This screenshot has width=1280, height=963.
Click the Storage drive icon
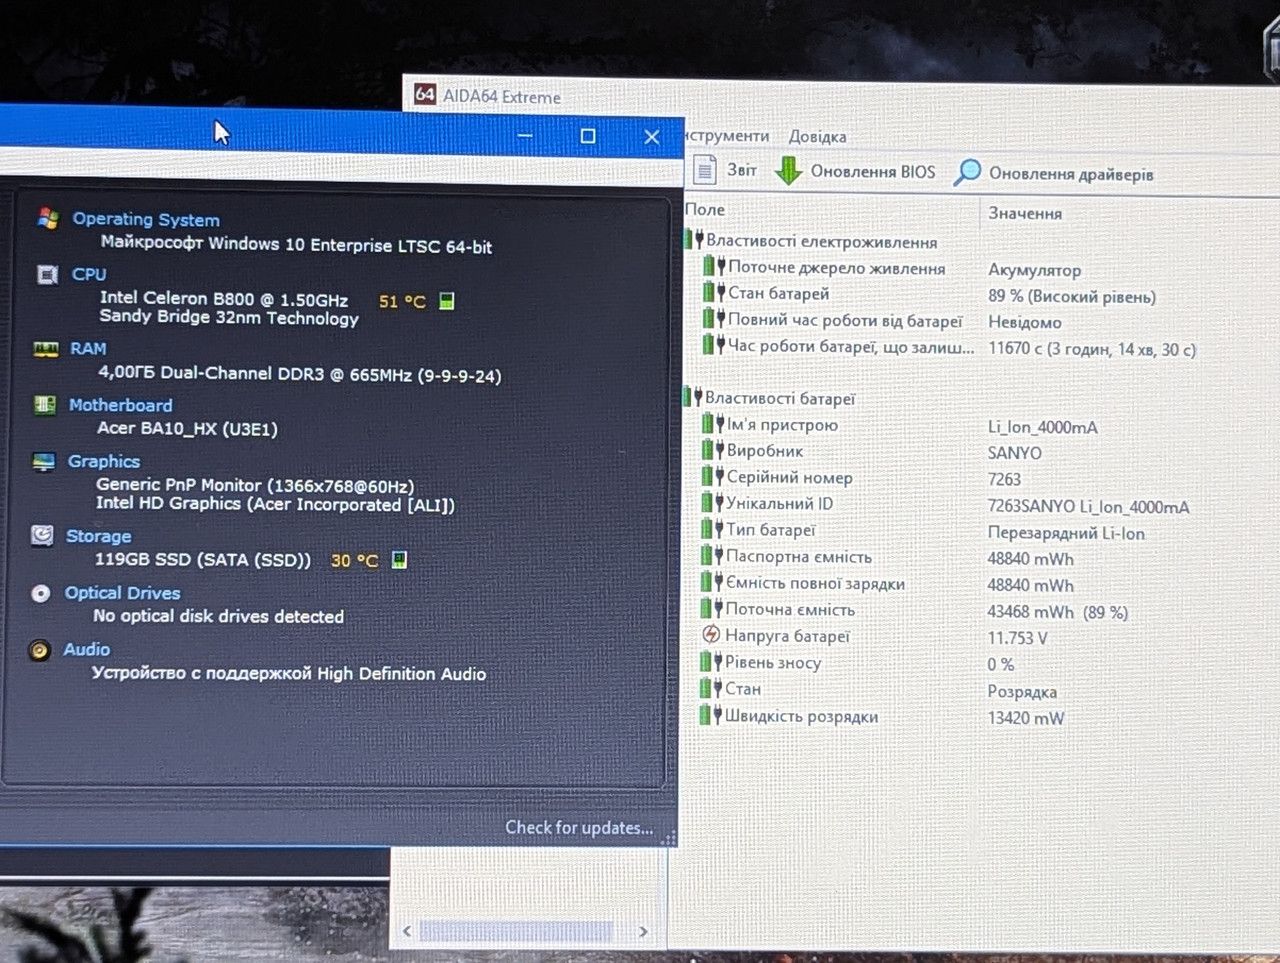[42, 536]
